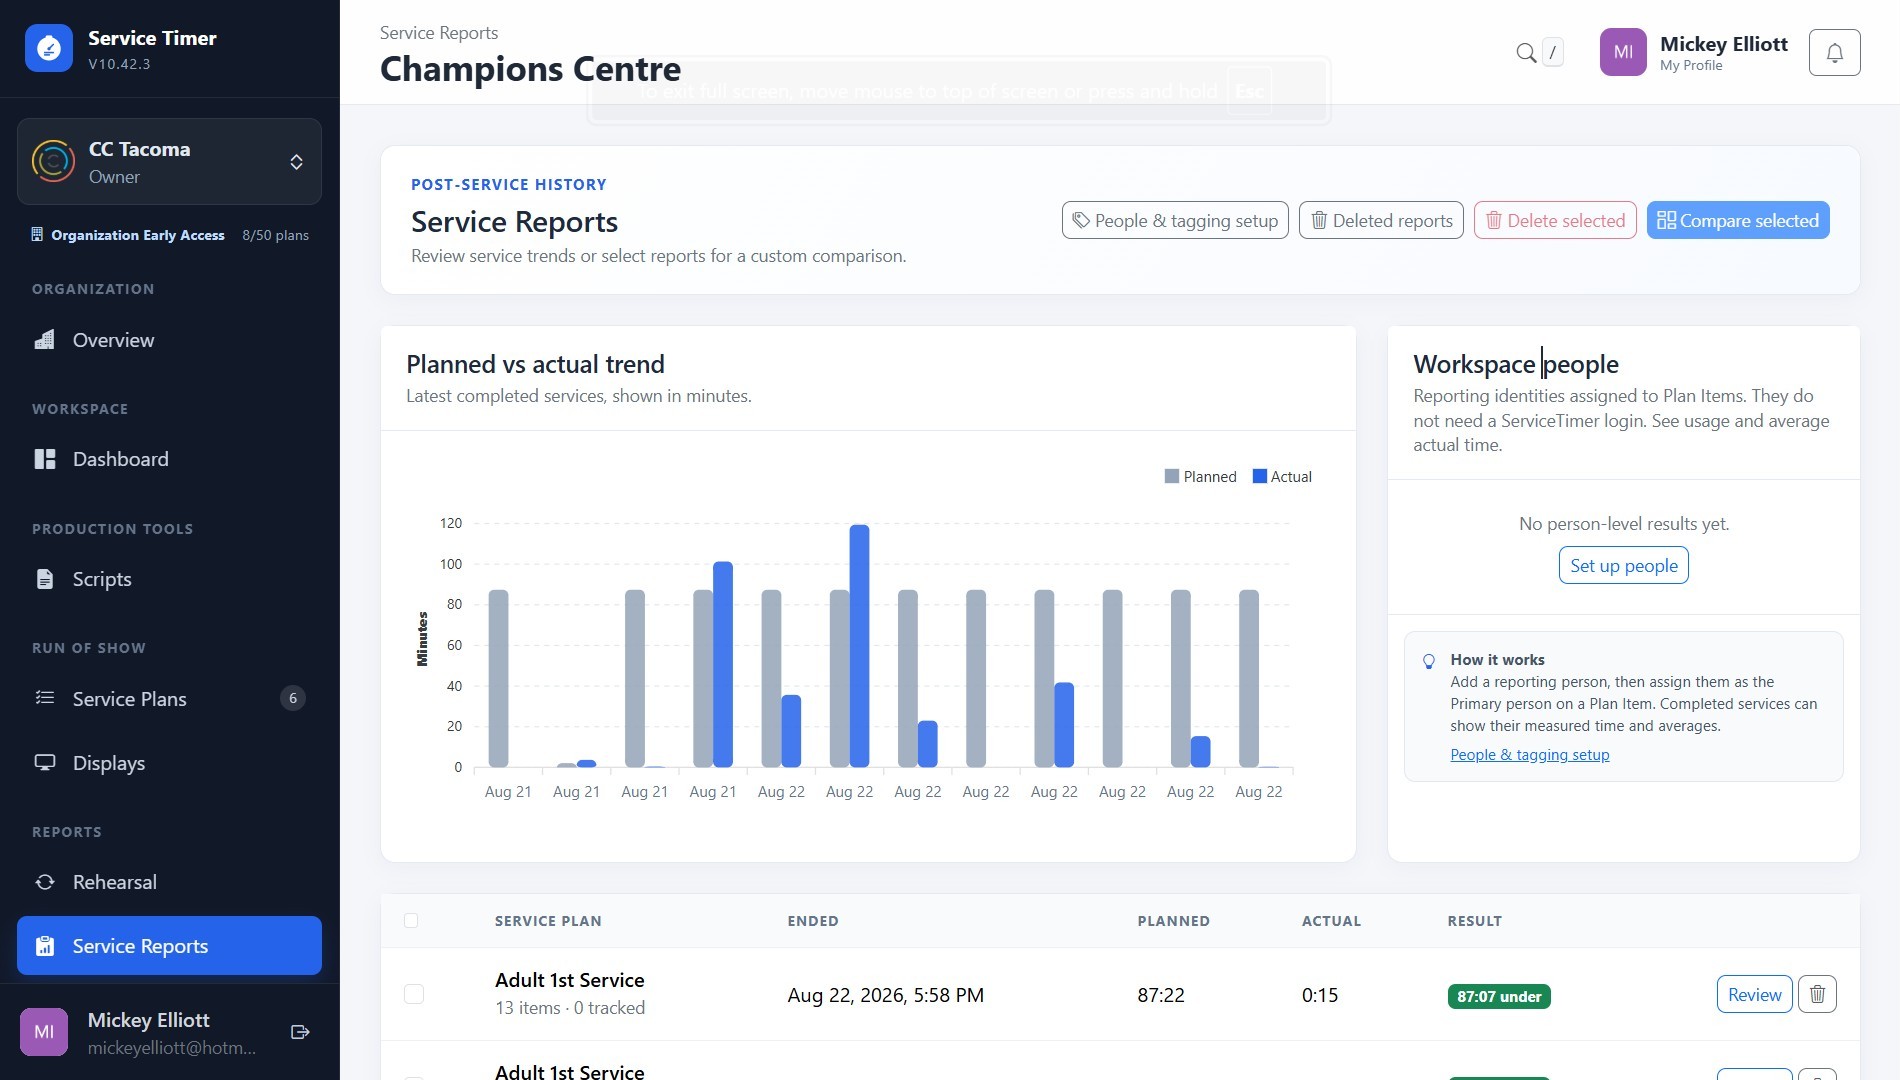
Task: Click Delete selected button
Action: click(x=1555, y=220)
